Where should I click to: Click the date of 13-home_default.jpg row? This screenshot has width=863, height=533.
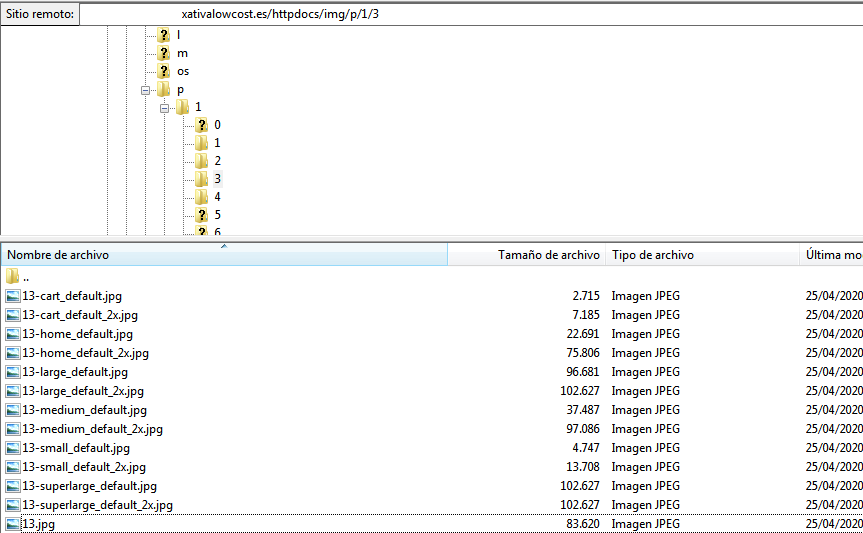coord(834,334)
